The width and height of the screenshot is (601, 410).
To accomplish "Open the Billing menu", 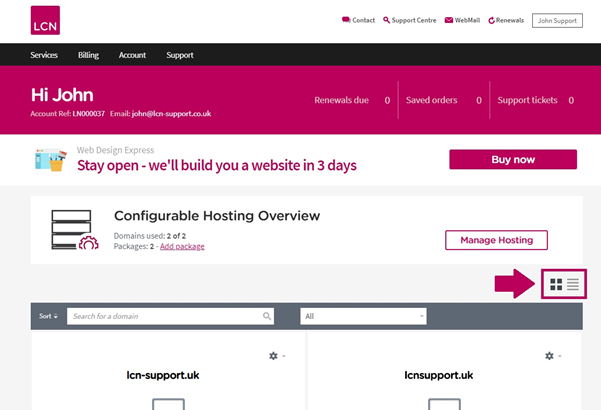I will [89, 55].
